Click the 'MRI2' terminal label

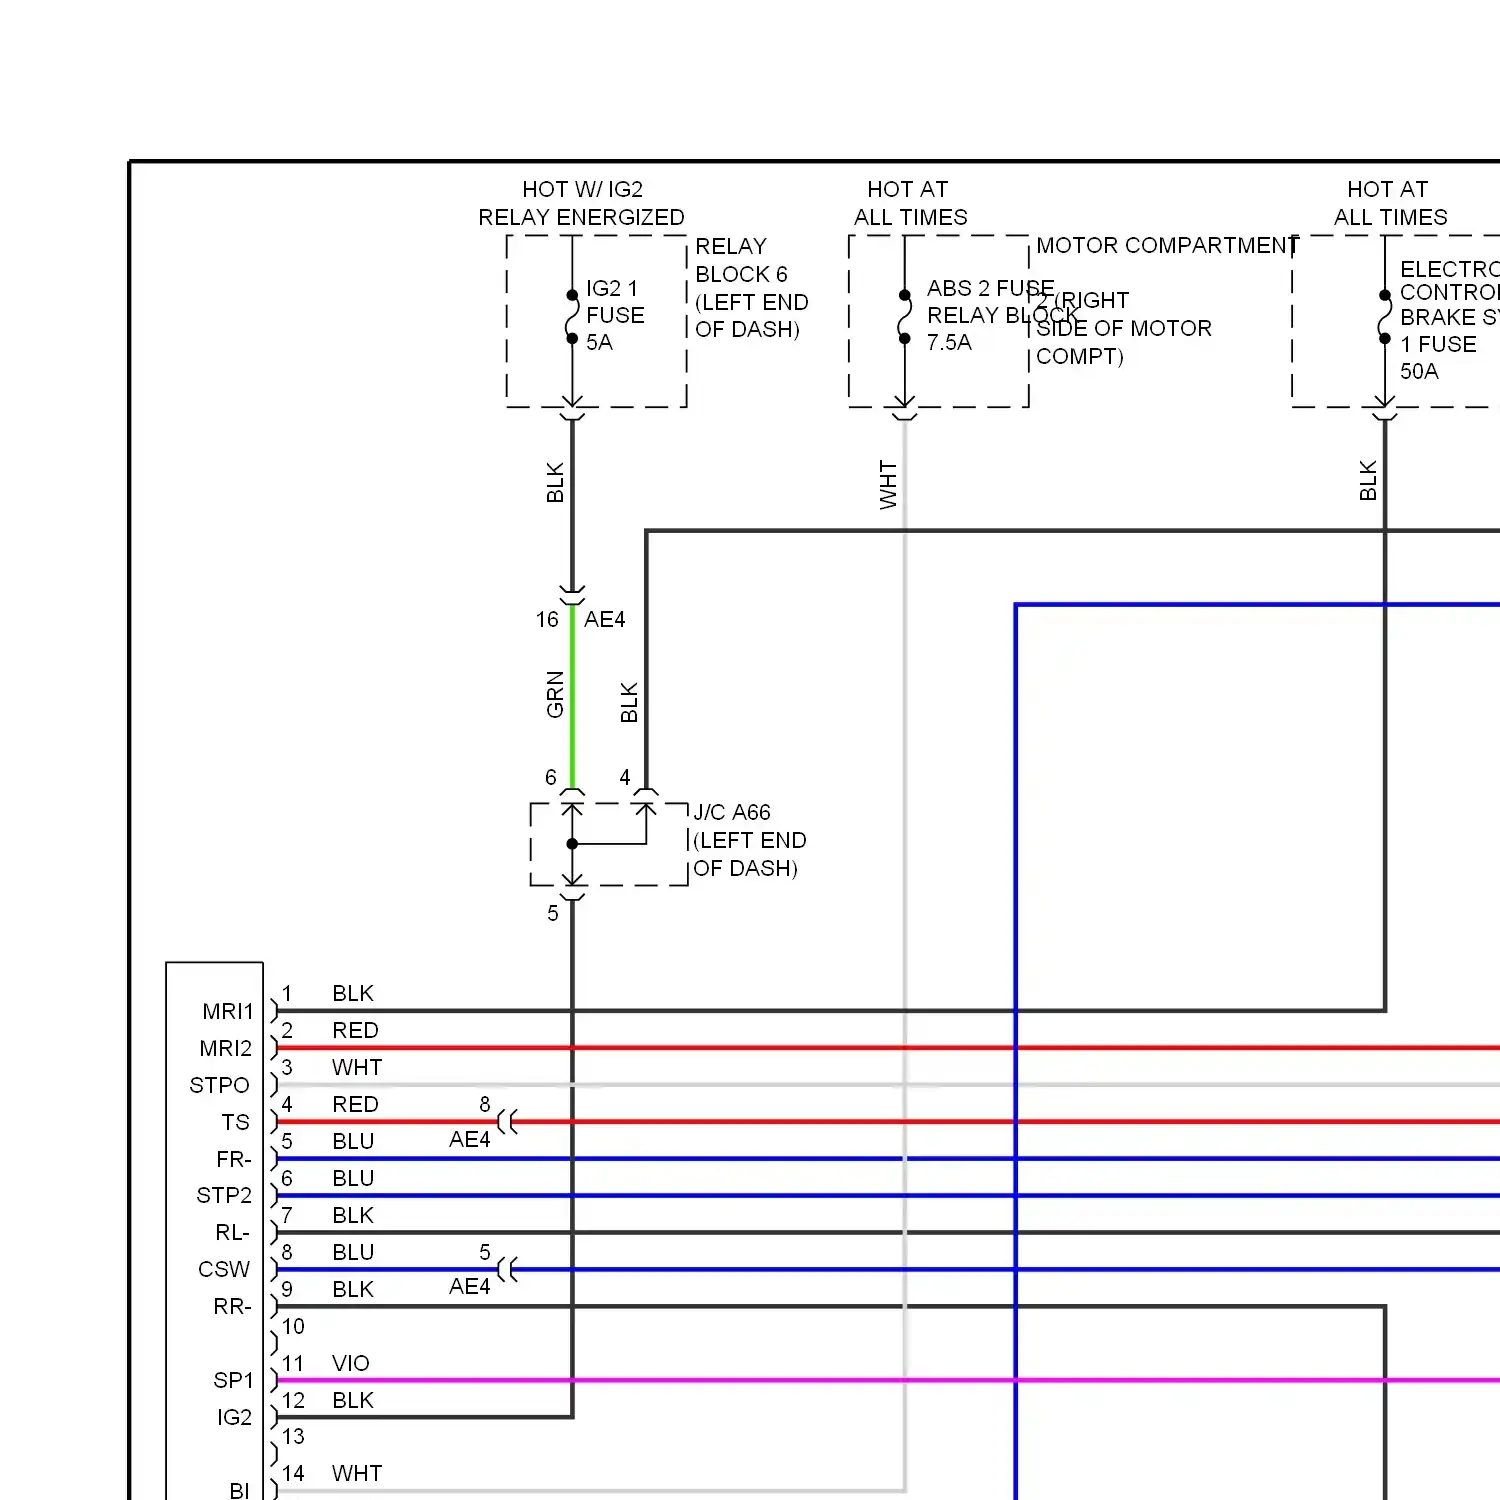click(226, 1049)
